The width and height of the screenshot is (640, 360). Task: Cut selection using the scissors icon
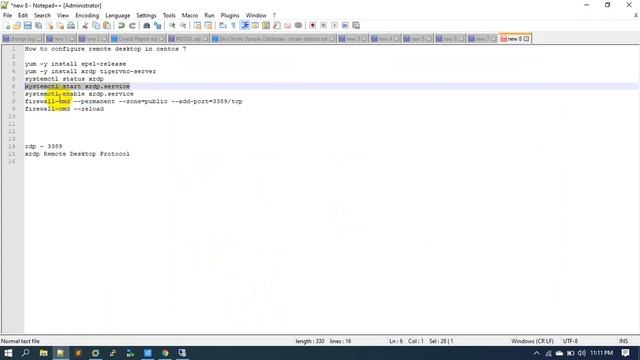point(85,25)
